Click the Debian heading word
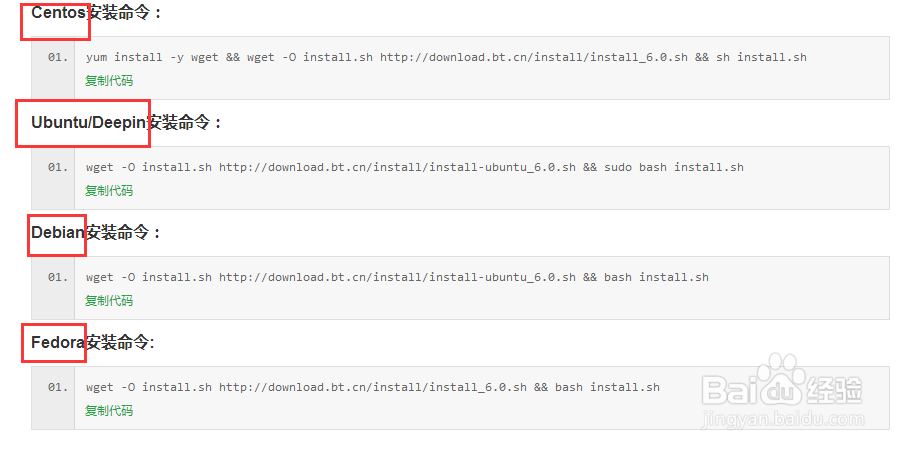Image resolution: width=914 pixels, height=450 pixels. (x=58, y=233)
